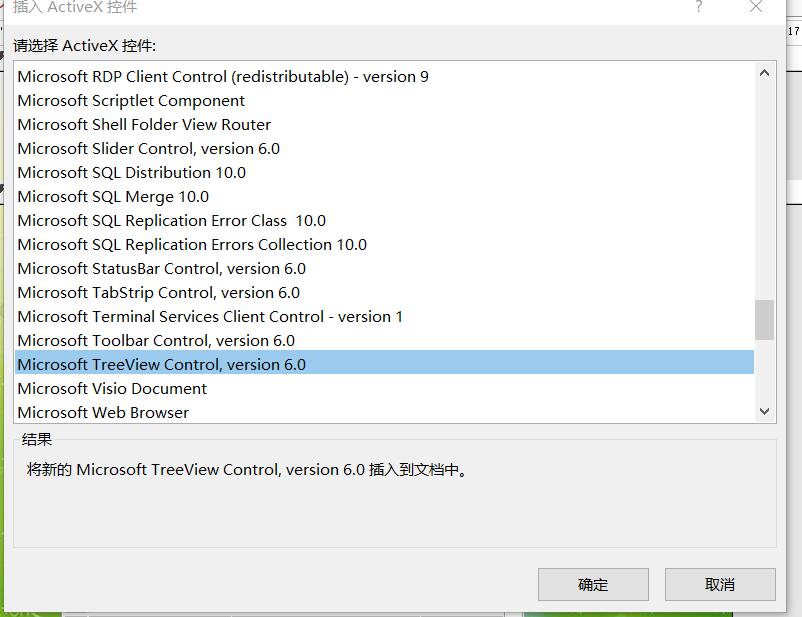Close the ActiveX control dialog
The width and height of the screenshot is (802, 617).
point(756,7)
